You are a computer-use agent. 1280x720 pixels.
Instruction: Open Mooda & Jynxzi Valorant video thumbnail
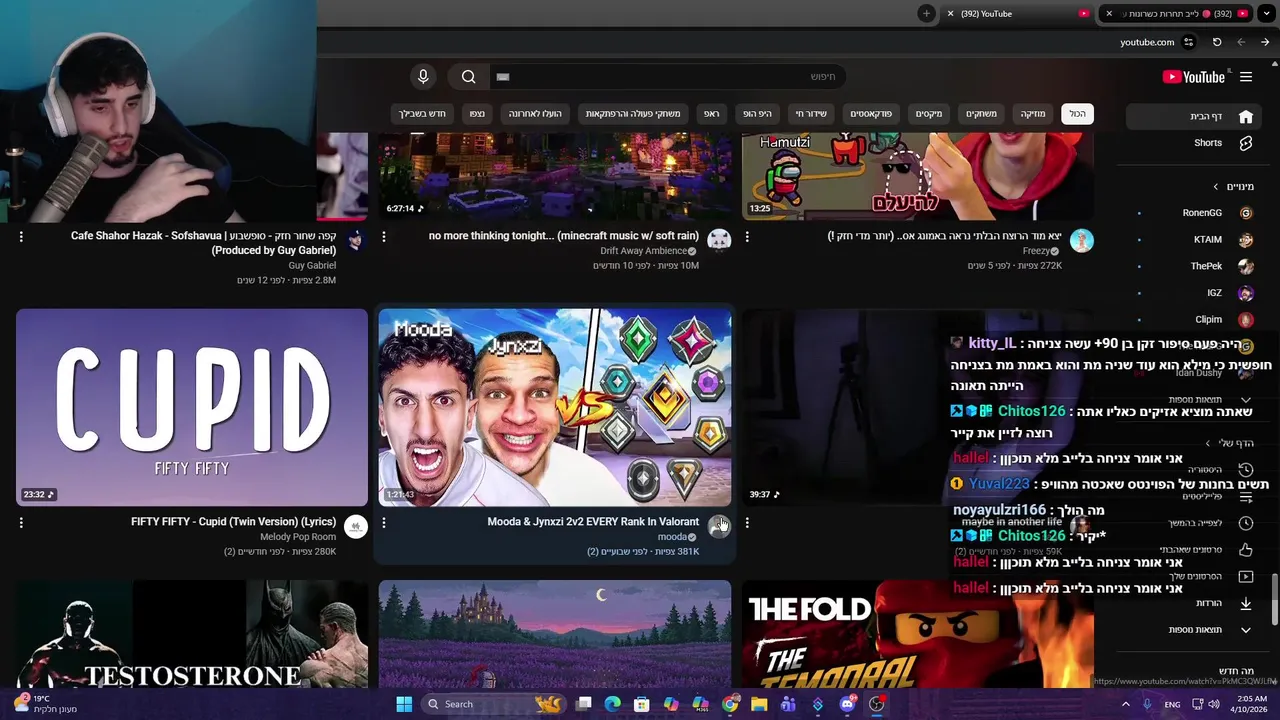[555, 407]
